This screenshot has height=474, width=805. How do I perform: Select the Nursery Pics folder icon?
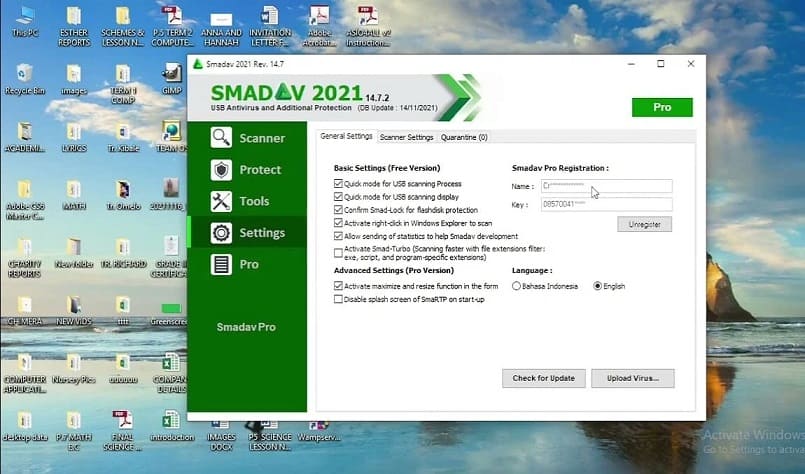(74, 369)
